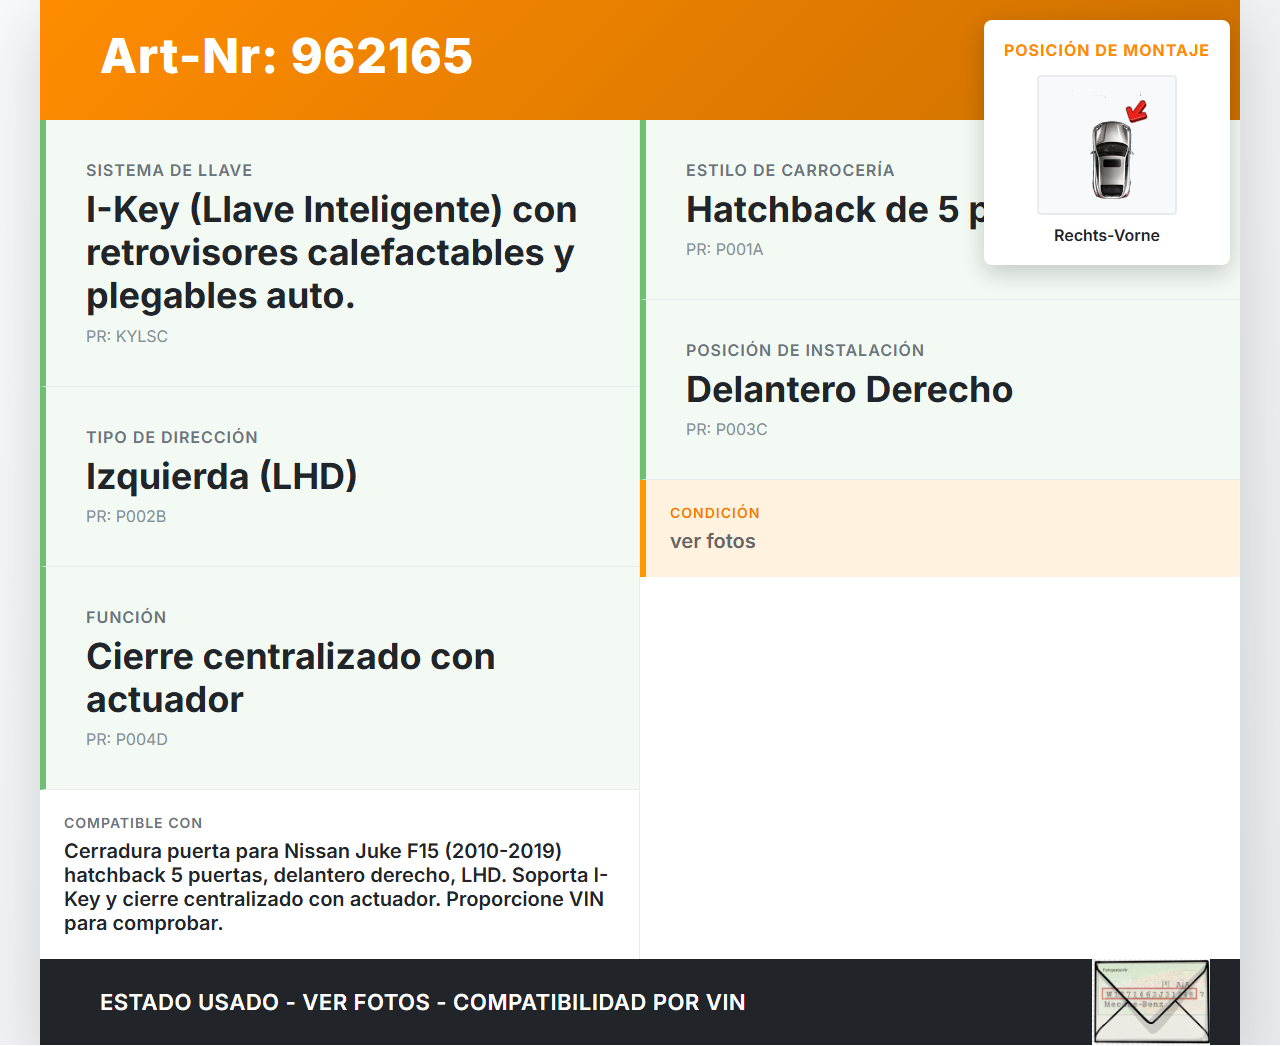Open the VIN envelope icon in footer
This screenshot has width=1280, height=1046.
pos(1151,1002)
